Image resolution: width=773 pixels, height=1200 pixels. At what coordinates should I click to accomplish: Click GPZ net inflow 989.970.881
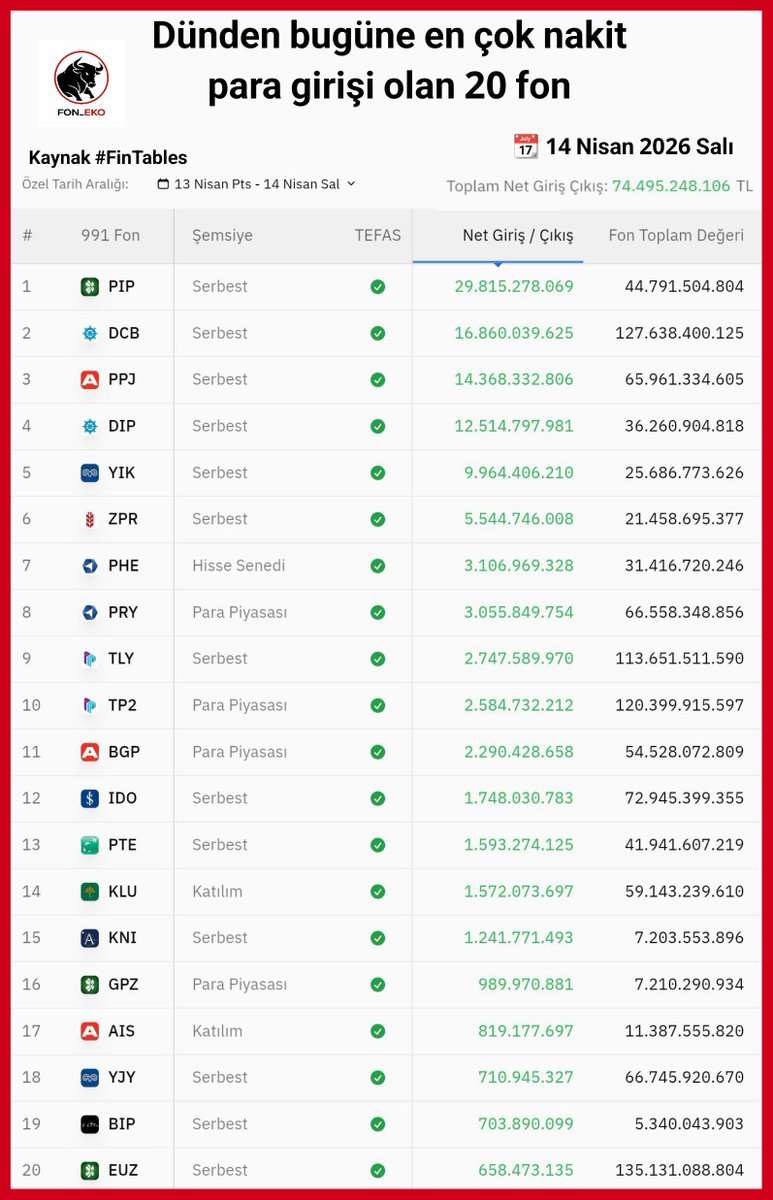pos(526,984)
